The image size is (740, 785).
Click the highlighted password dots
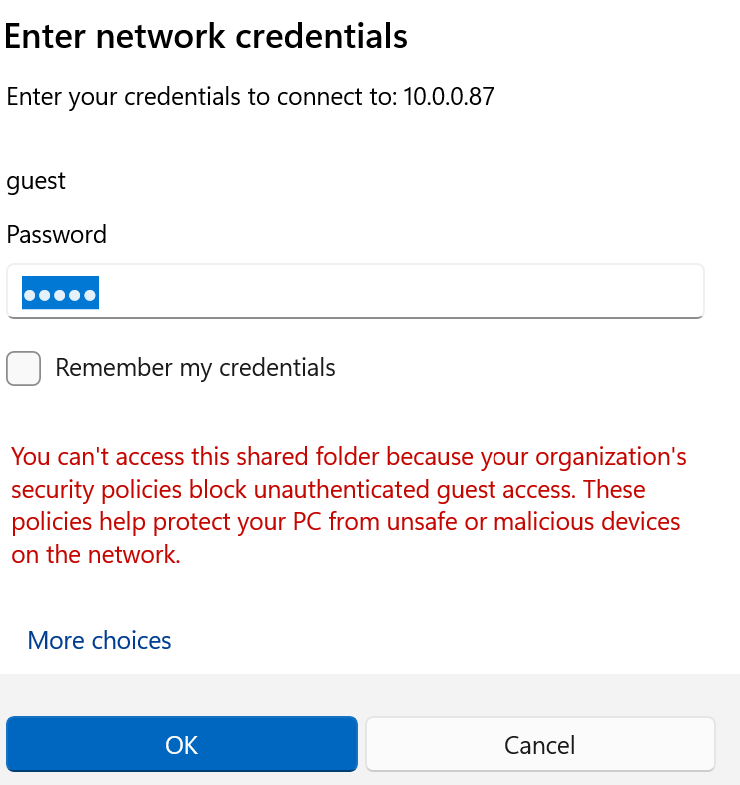[60, 292]
